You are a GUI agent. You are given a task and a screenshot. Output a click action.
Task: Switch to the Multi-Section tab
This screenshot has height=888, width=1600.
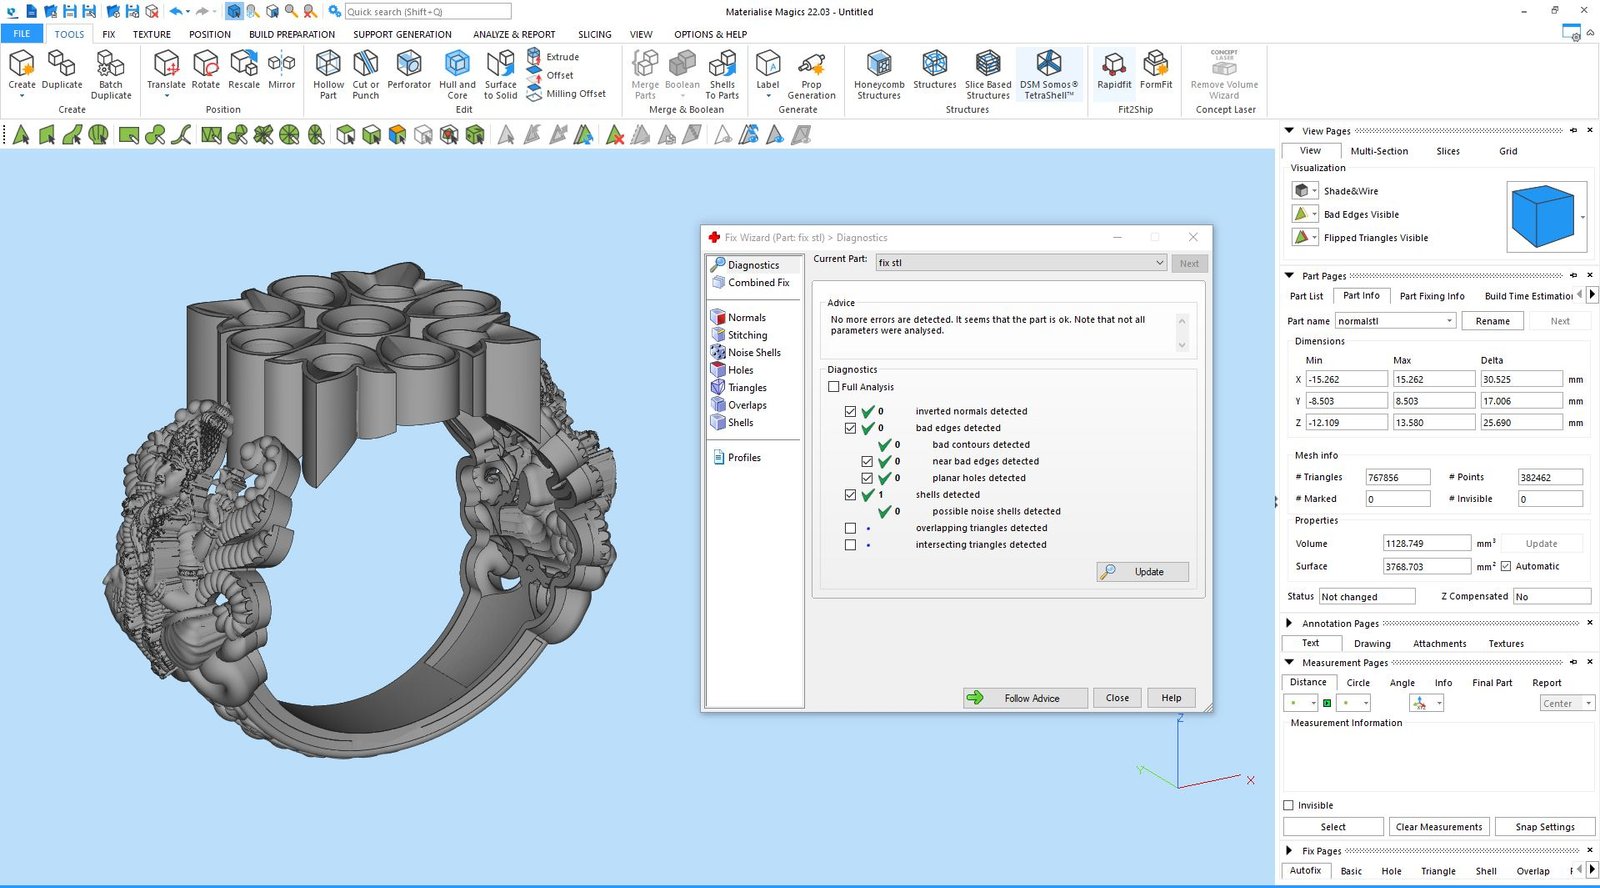click(1379, 151)
